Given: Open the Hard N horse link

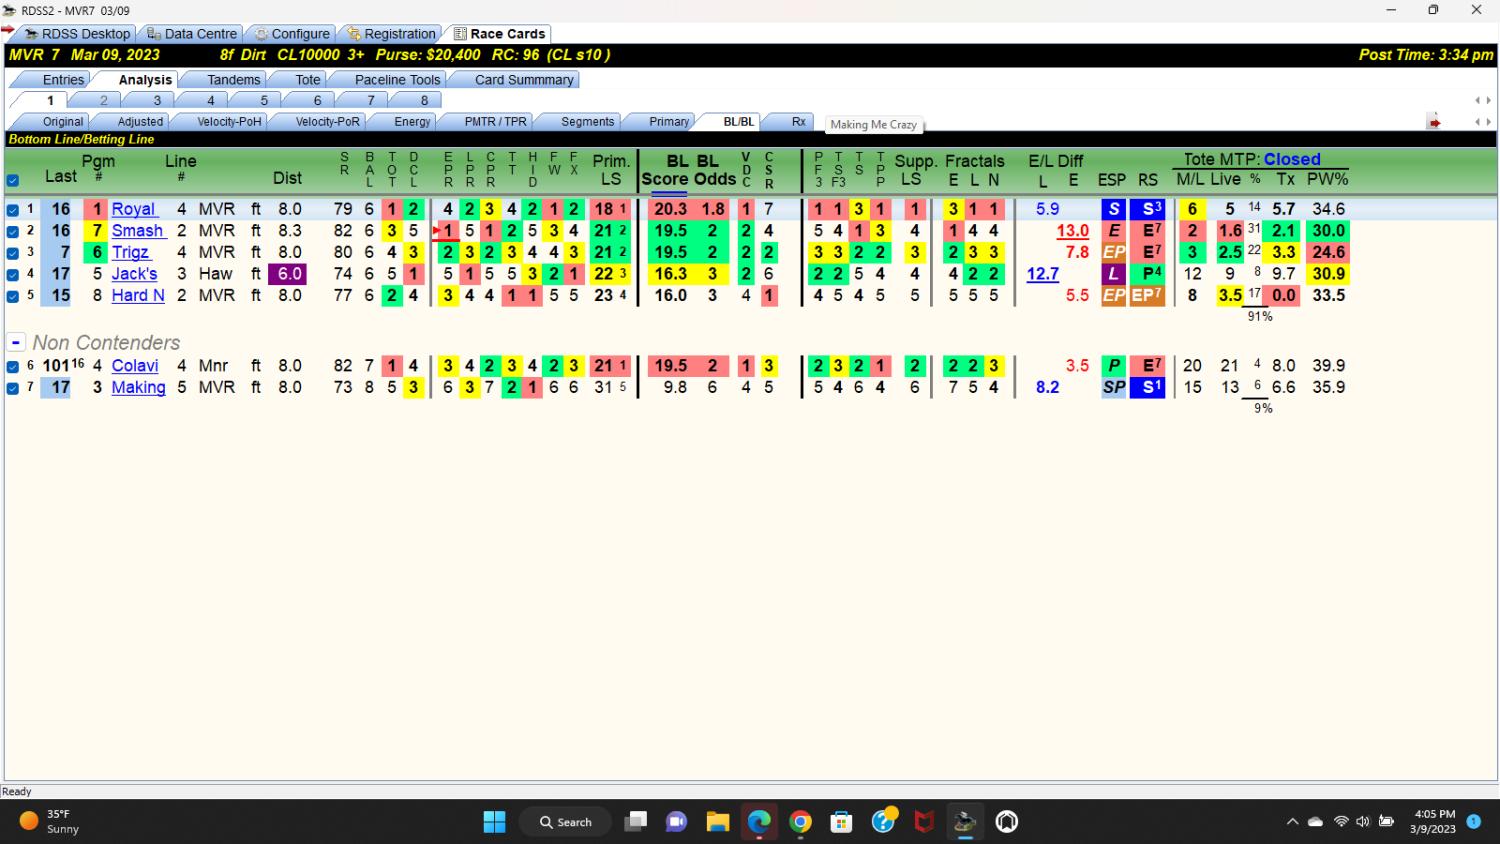Looking at the screenshot, I should click(138, 295).
